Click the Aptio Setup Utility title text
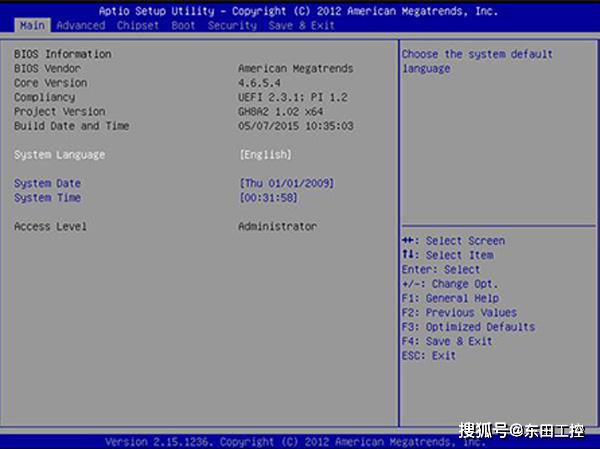 [298, 11]
